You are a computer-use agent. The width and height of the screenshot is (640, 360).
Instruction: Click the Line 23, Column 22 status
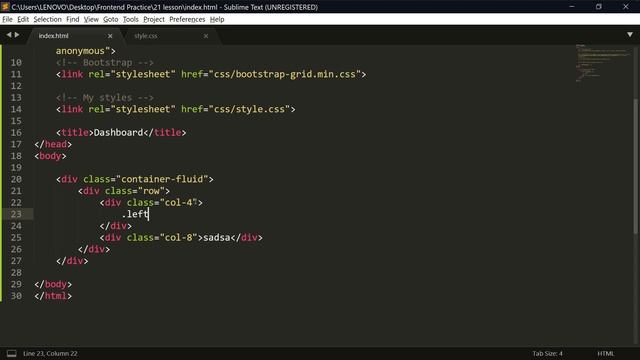tap(50, 353)
